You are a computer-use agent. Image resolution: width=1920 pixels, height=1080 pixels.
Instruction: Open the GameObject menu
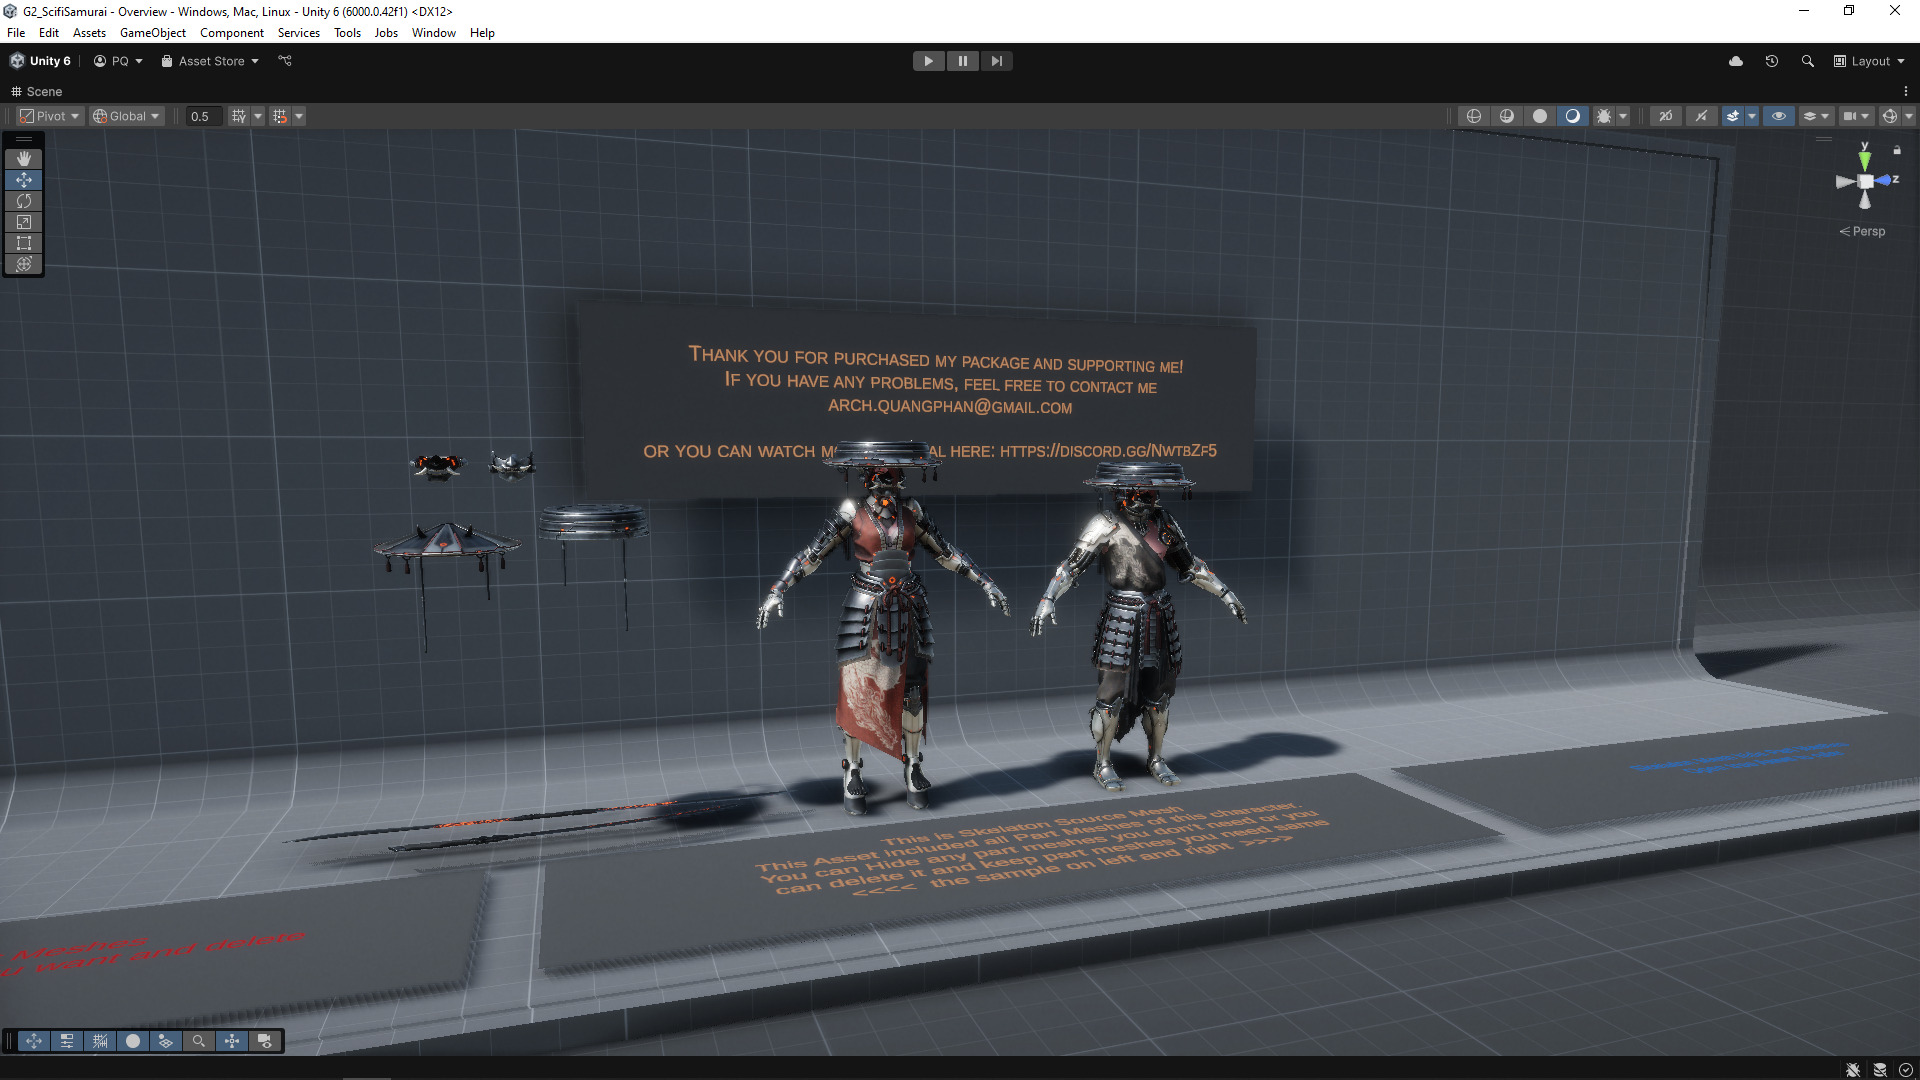152,33
